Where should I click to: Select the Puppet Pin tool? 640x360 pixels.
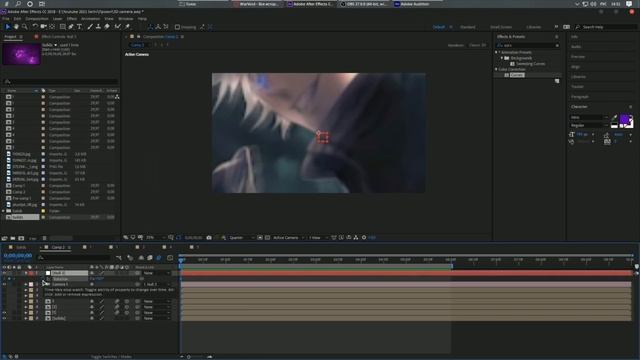tap(127, 27)
